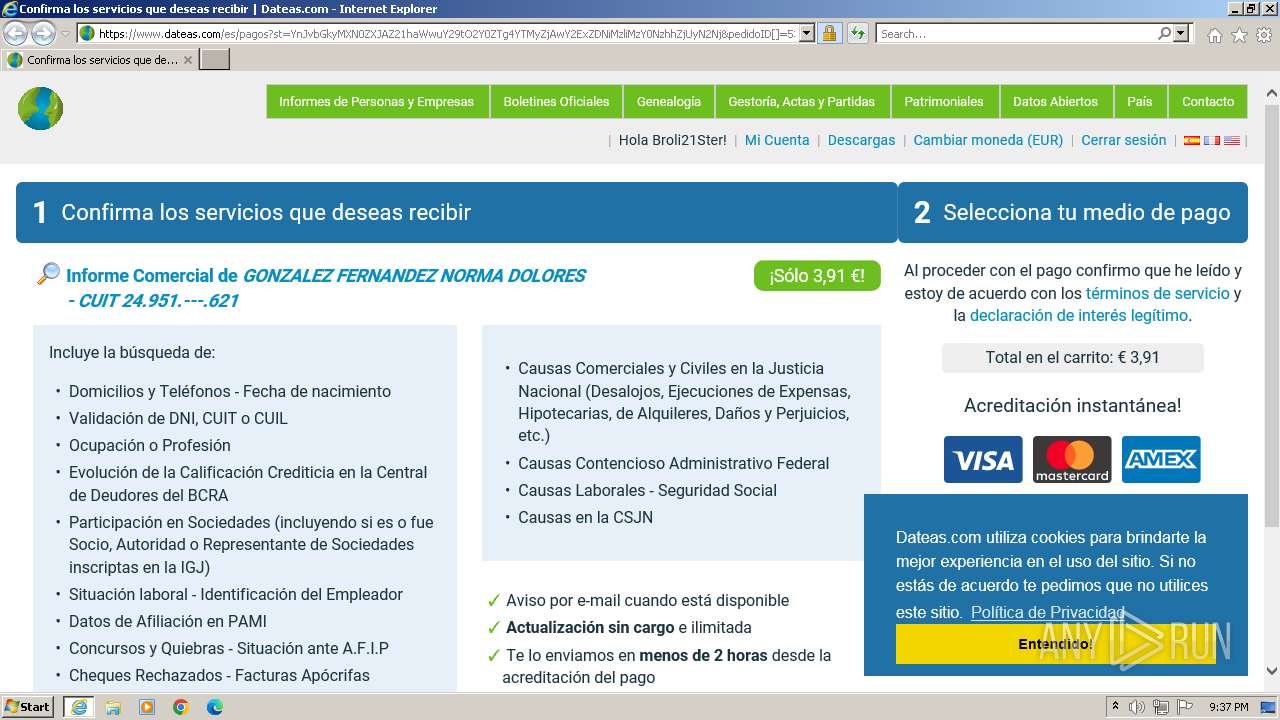The width and height of the screenshot is (1280, 720).
Task: Show hidden system tray icons
Action: [x=1115, y=707]
